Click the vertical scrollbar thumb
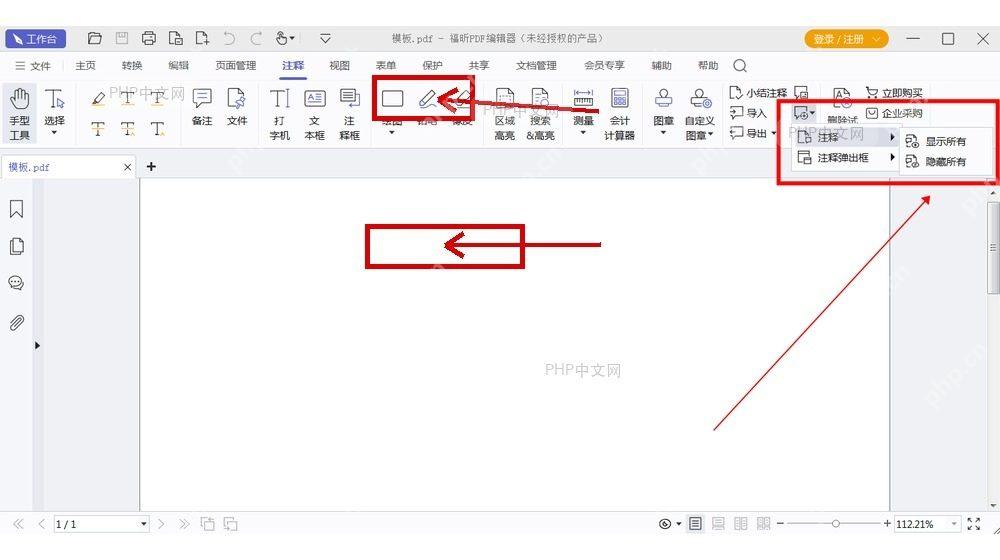The height and width of the screenshot is (560, 1000). [x=993, y=248]
